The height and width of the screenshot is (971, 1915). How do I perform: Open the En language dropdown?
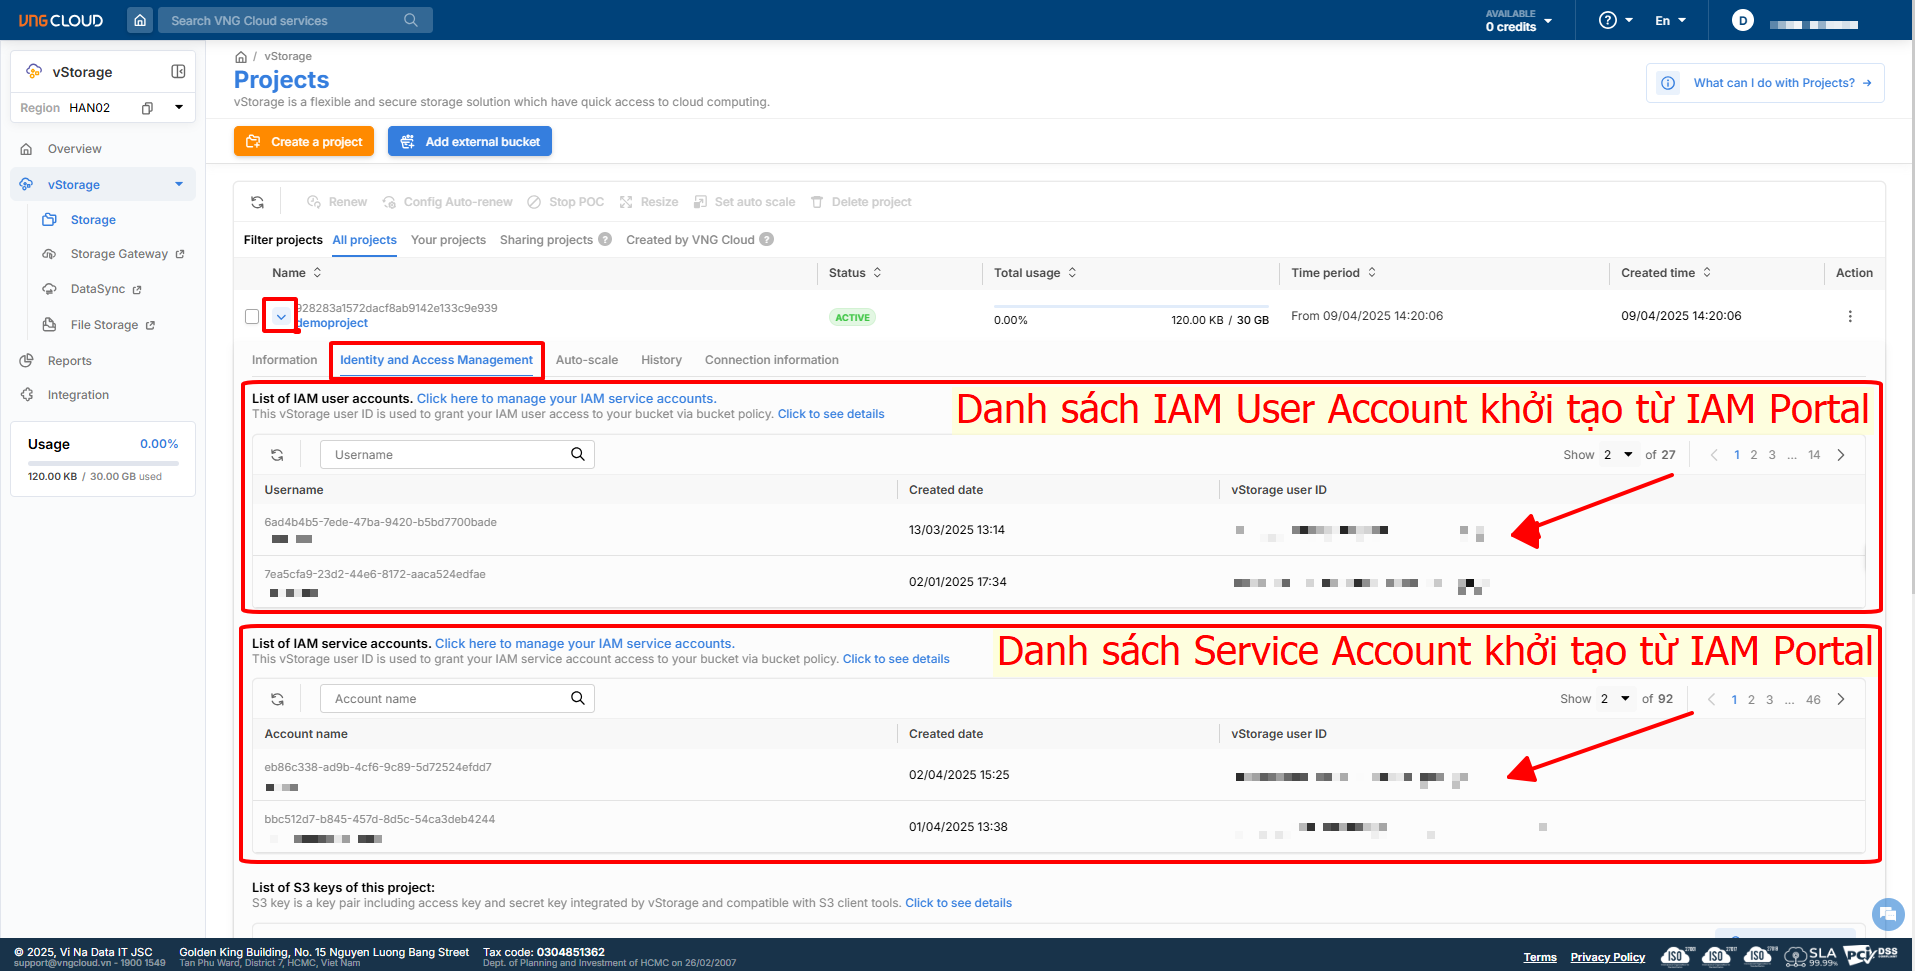point(1670,20)
